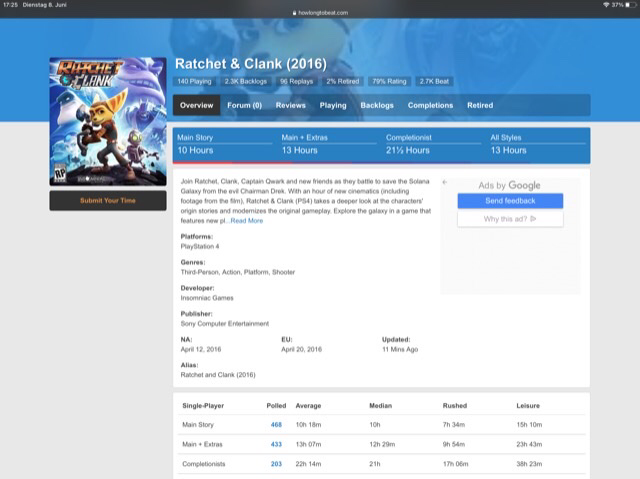Click the 2.7K Beat stat badge

point(434,82)
